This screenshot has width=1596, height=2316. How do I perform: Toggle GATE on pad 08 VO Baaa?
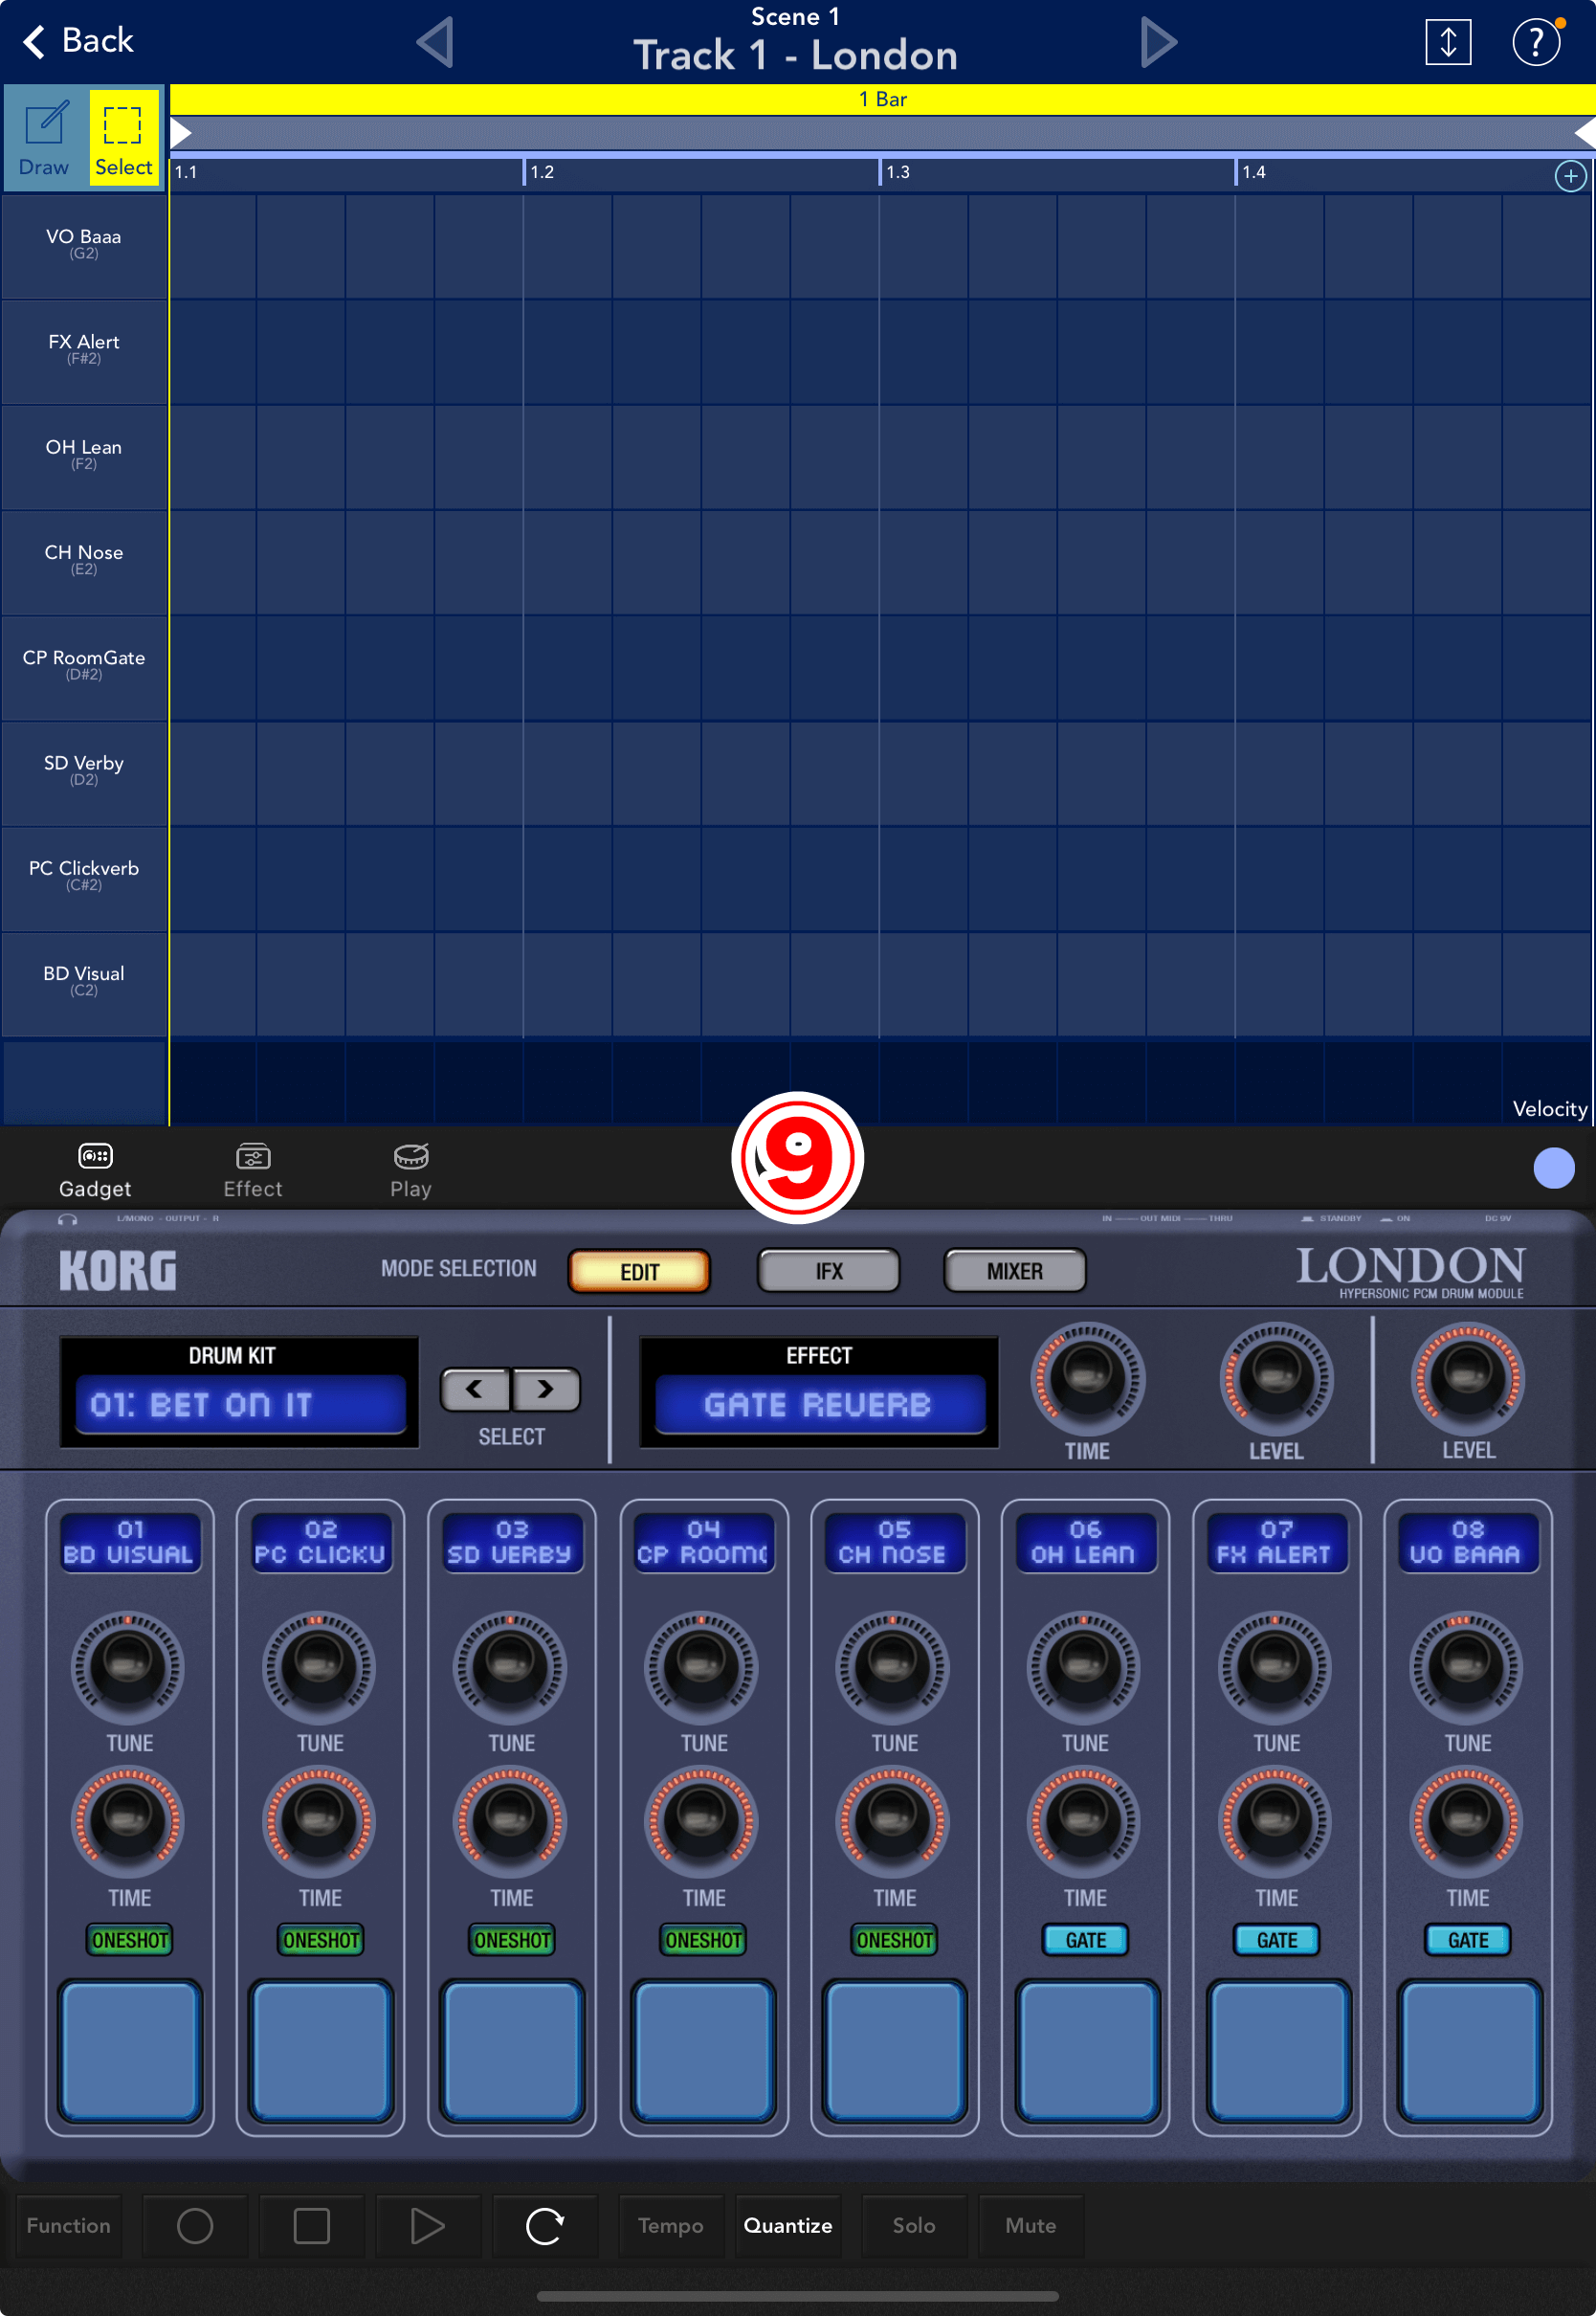click(x=1467, y=1940)
